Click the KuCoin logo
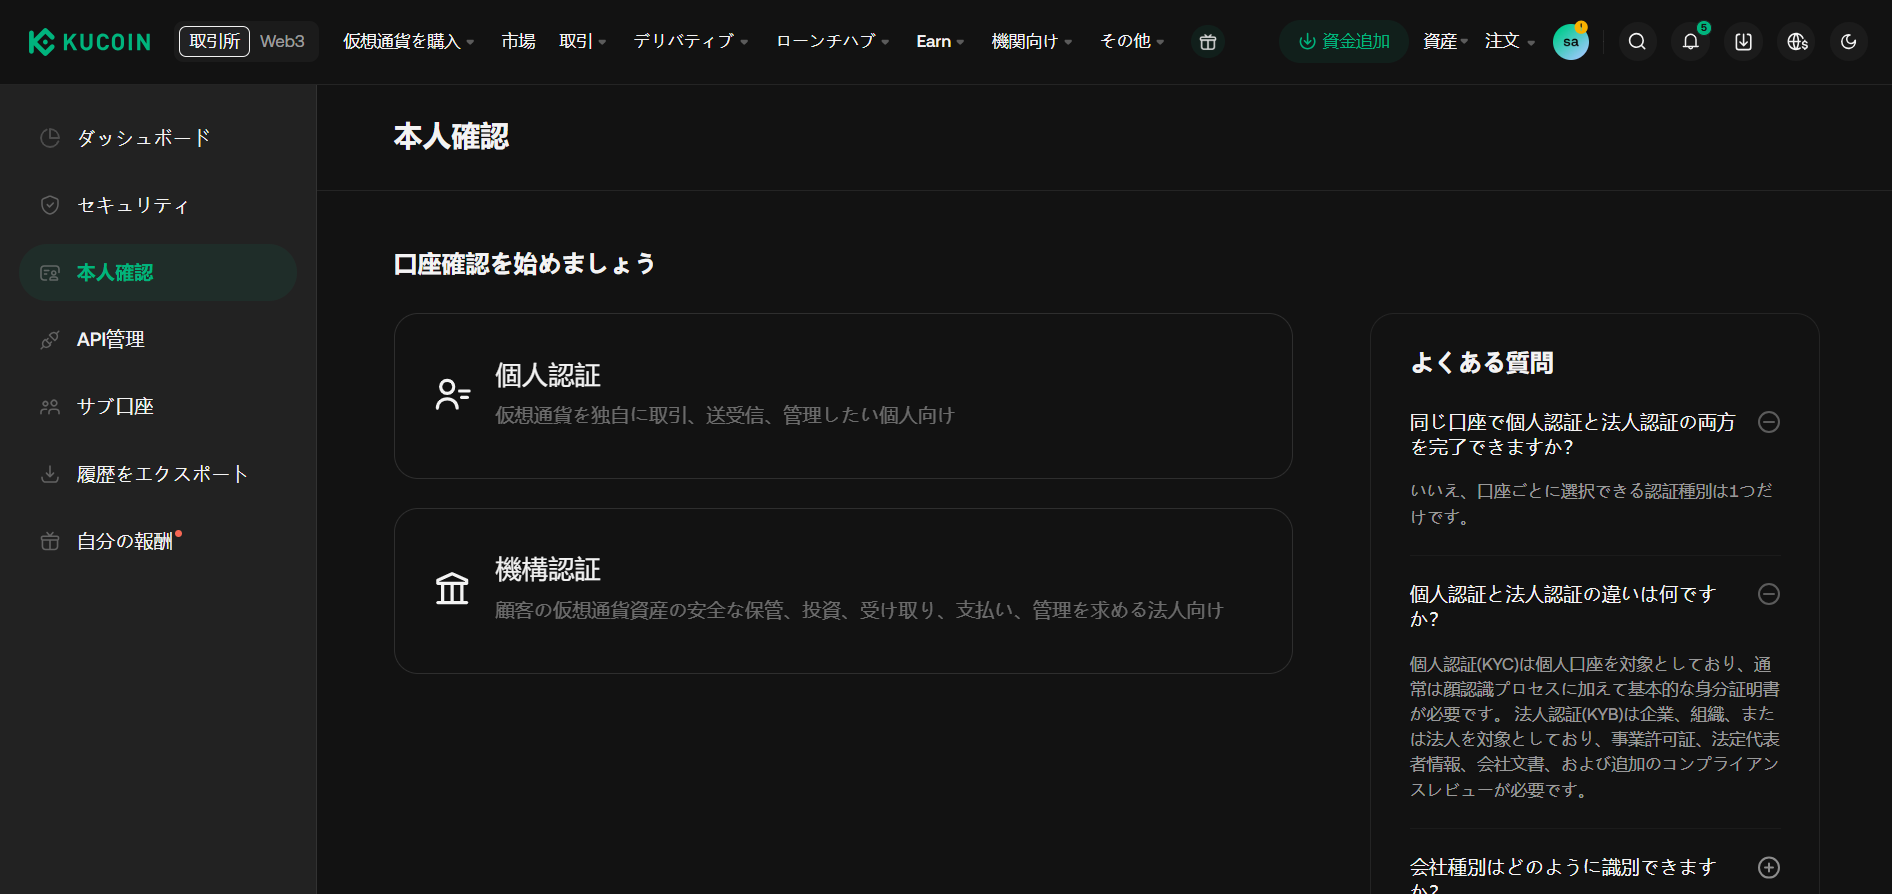This screenshot has height=894, width=1892. 90,42
